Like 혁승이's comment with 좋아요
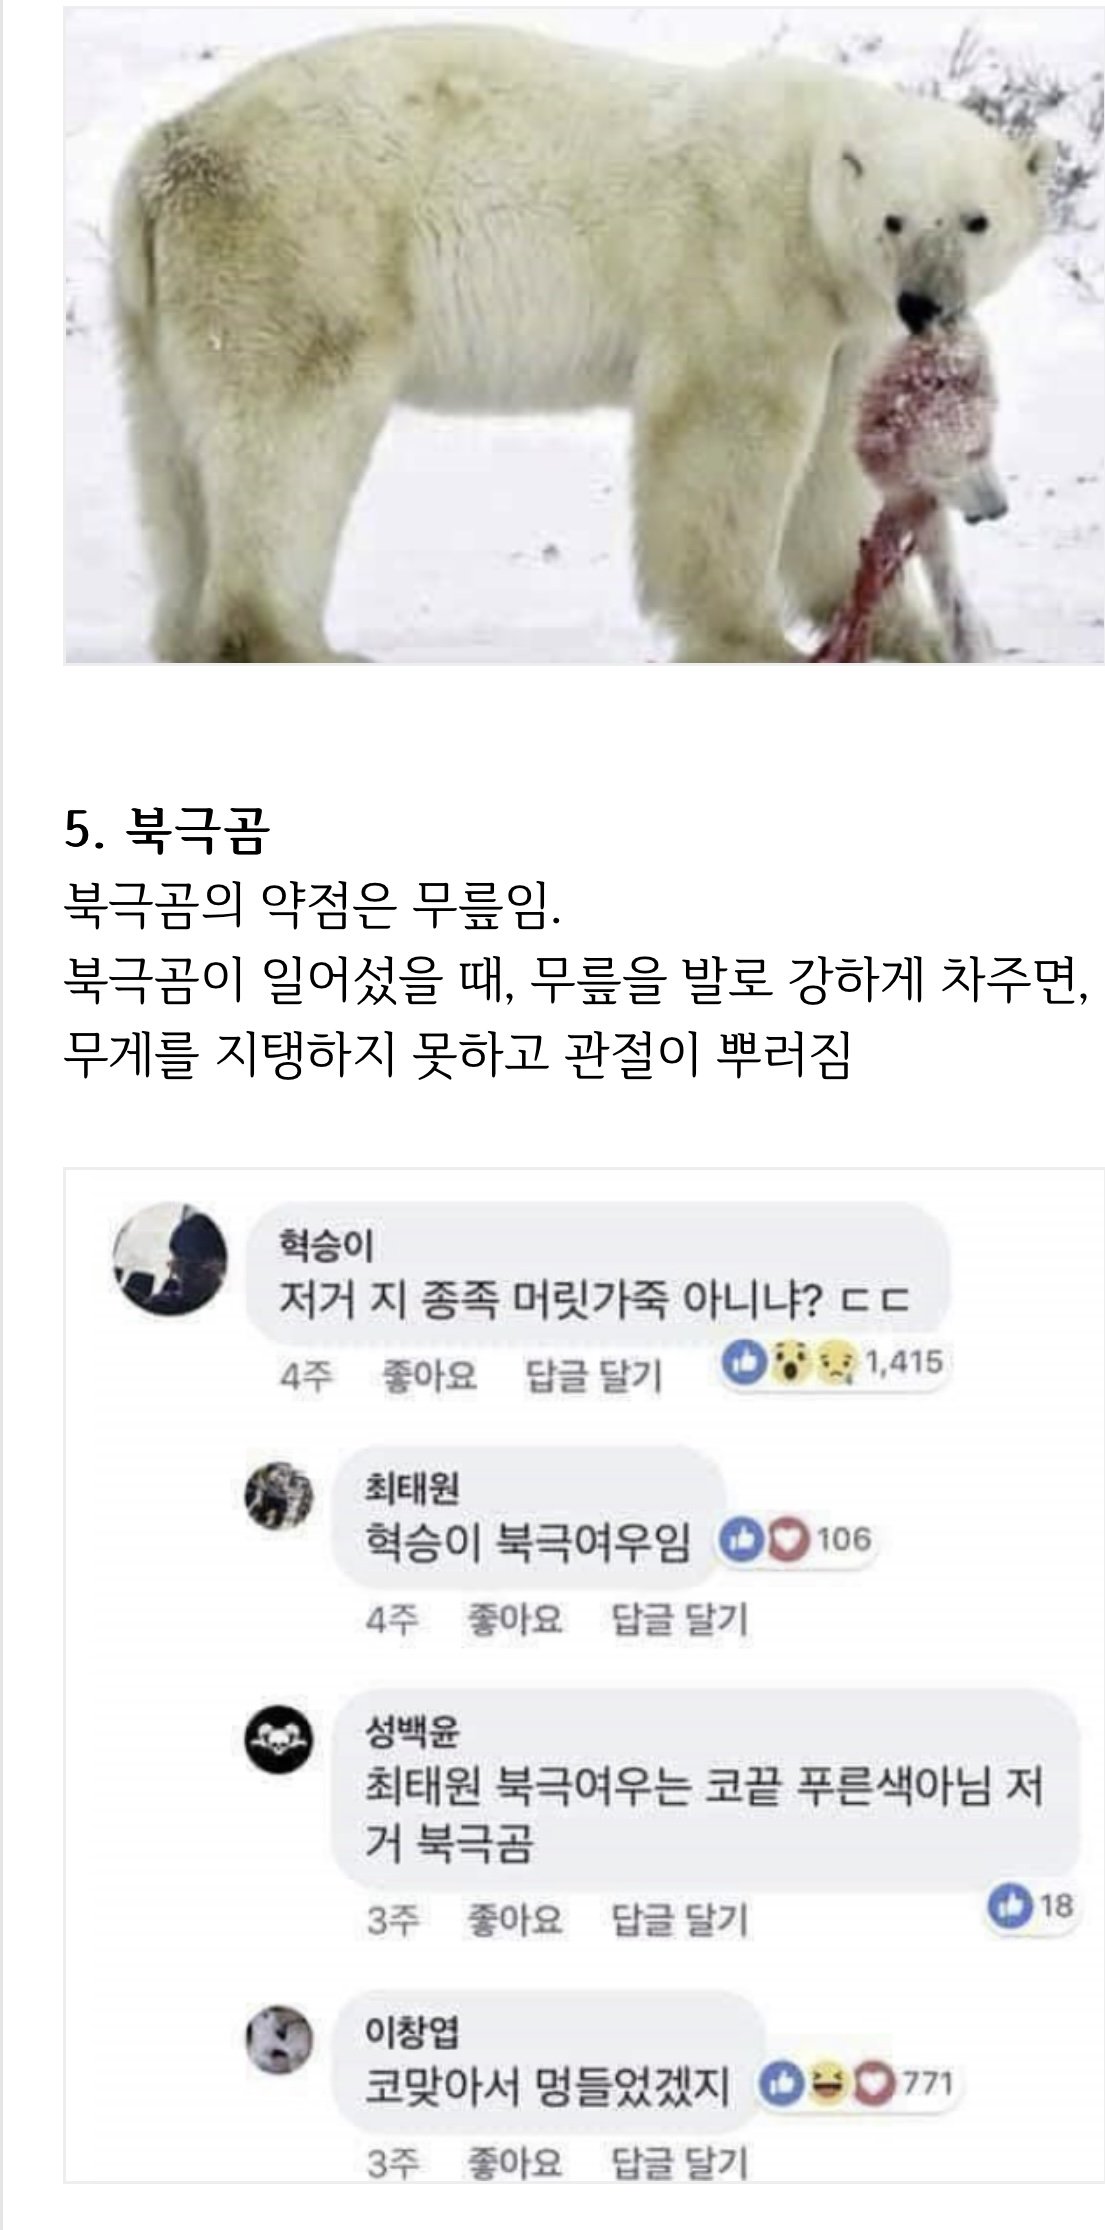The width and height of the screenshot is (1105, 2230). (430, 1377)
